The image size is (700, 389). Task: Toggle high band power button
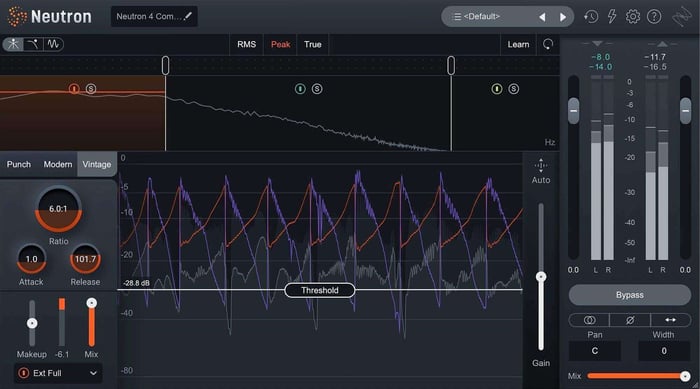click(x=497, y=89)
